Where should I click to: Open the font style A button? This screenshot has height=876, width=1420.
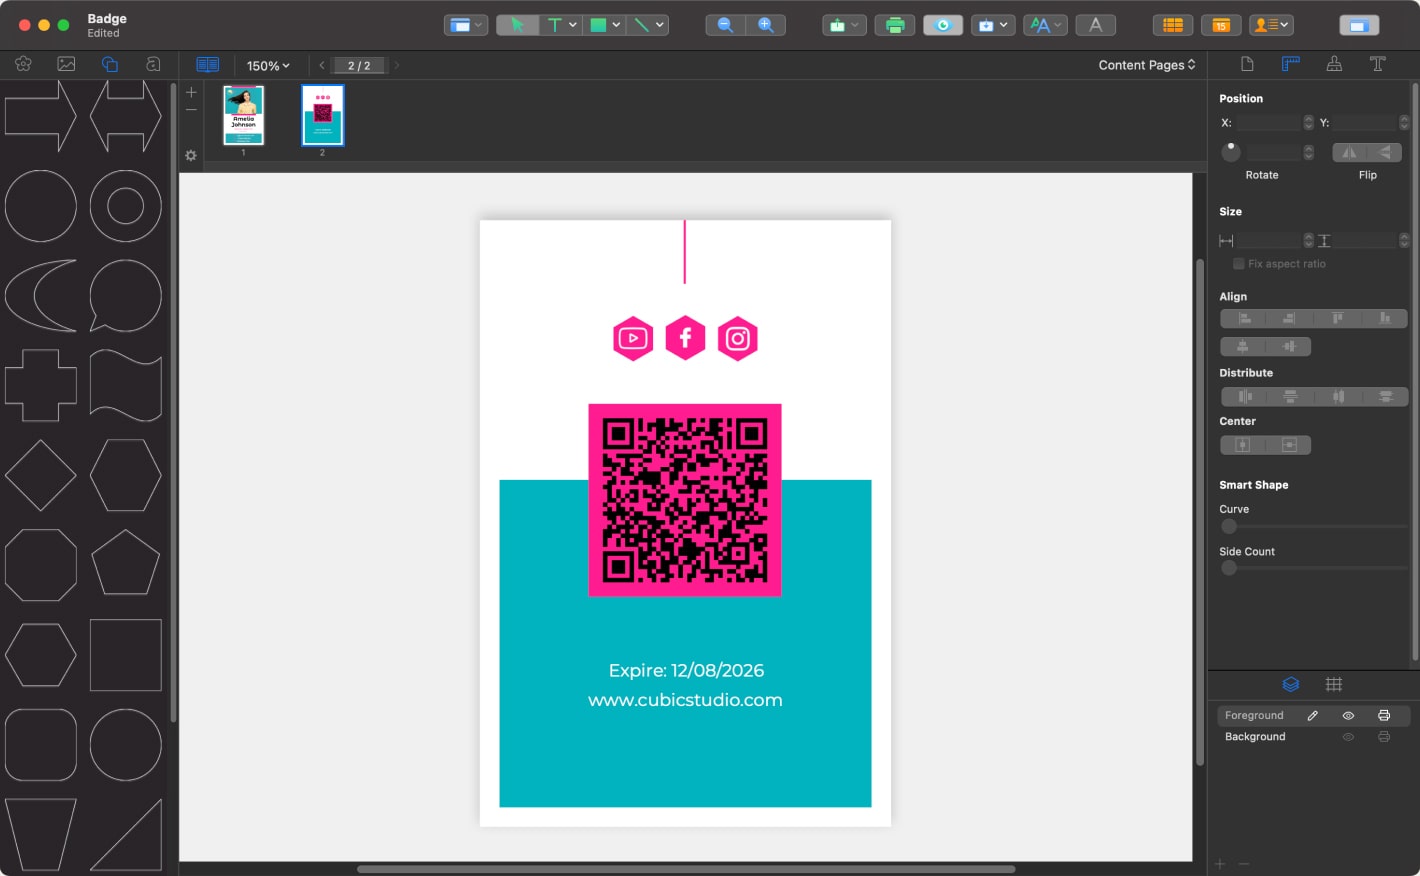tap(1095, 25)
